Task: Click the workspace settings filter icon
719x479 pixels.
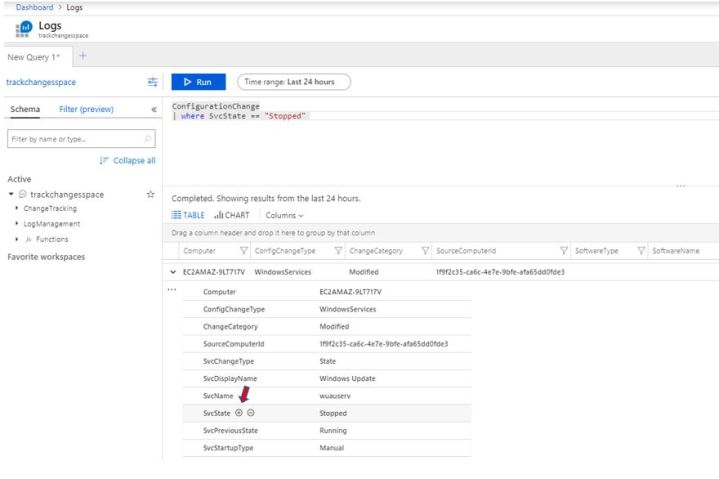Action: tap(152, 81)
